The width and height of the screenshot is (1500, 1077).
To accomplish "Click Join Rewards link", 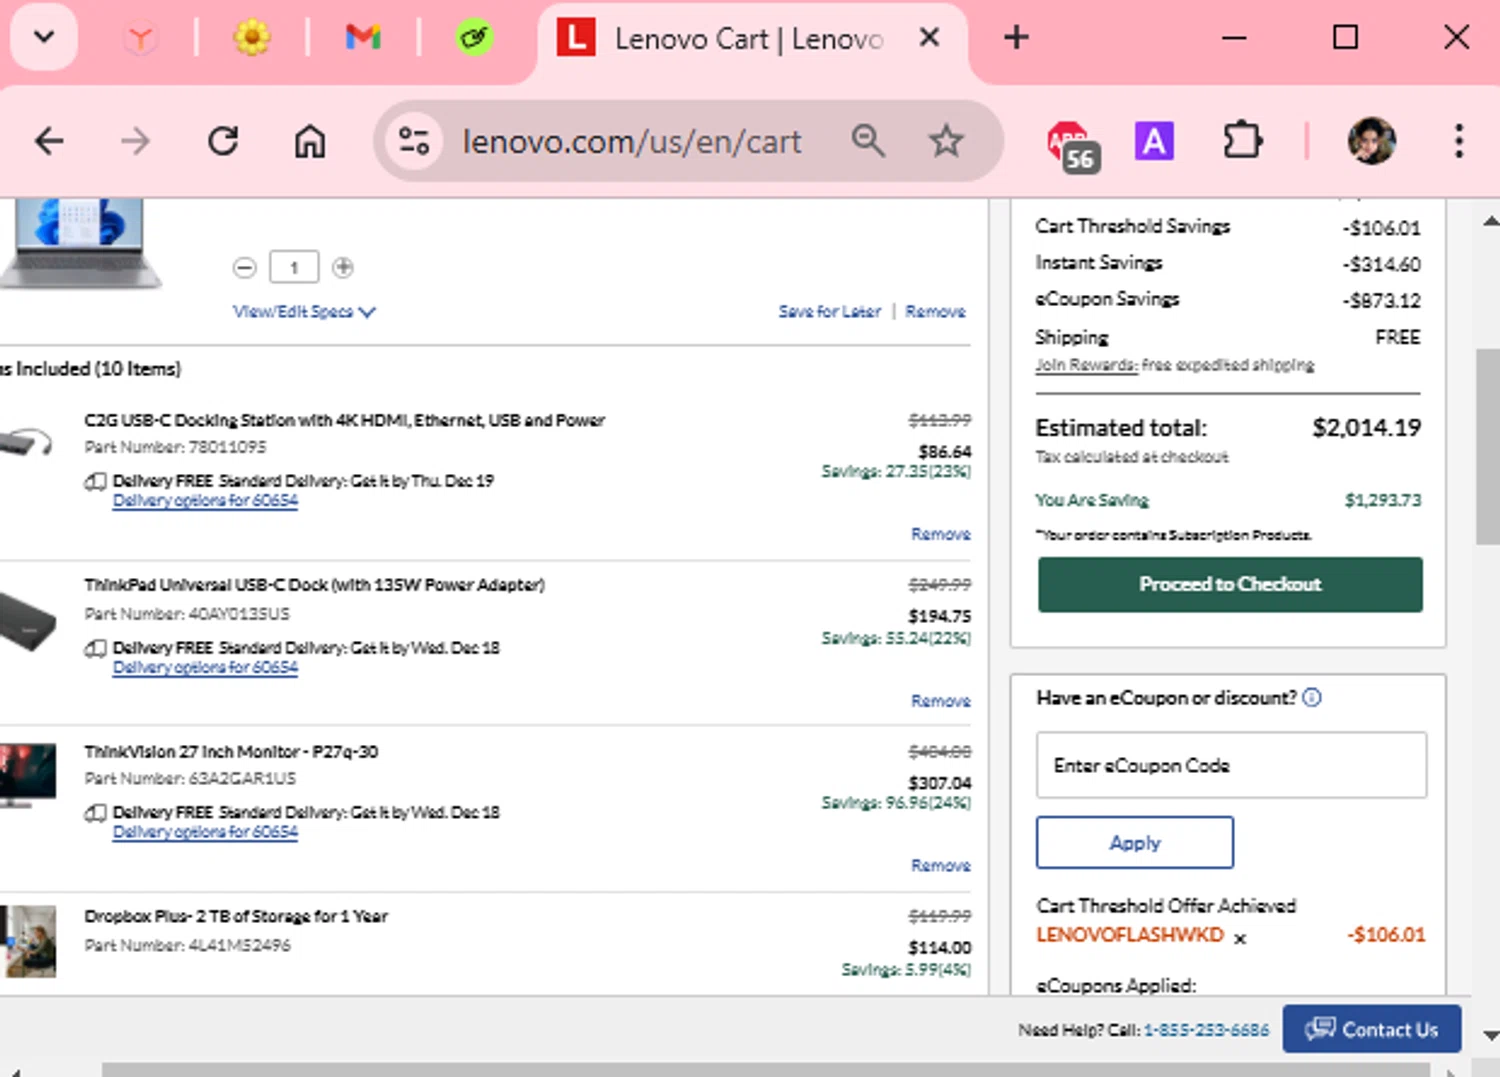I will pos(1086,365).
